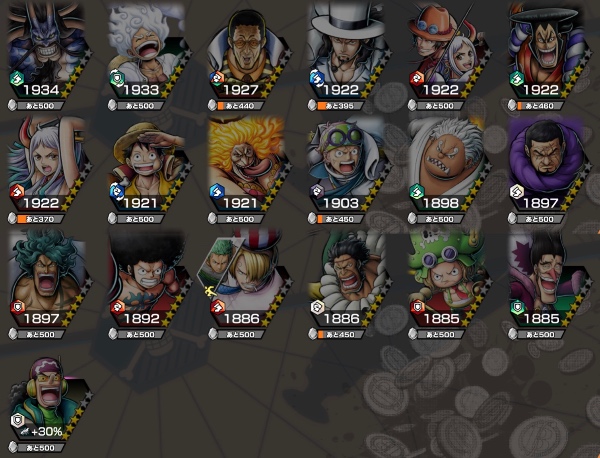Tap the blue class icon on the 1927 card
Screen dimensions: 600x458
(x=217, y=78)
